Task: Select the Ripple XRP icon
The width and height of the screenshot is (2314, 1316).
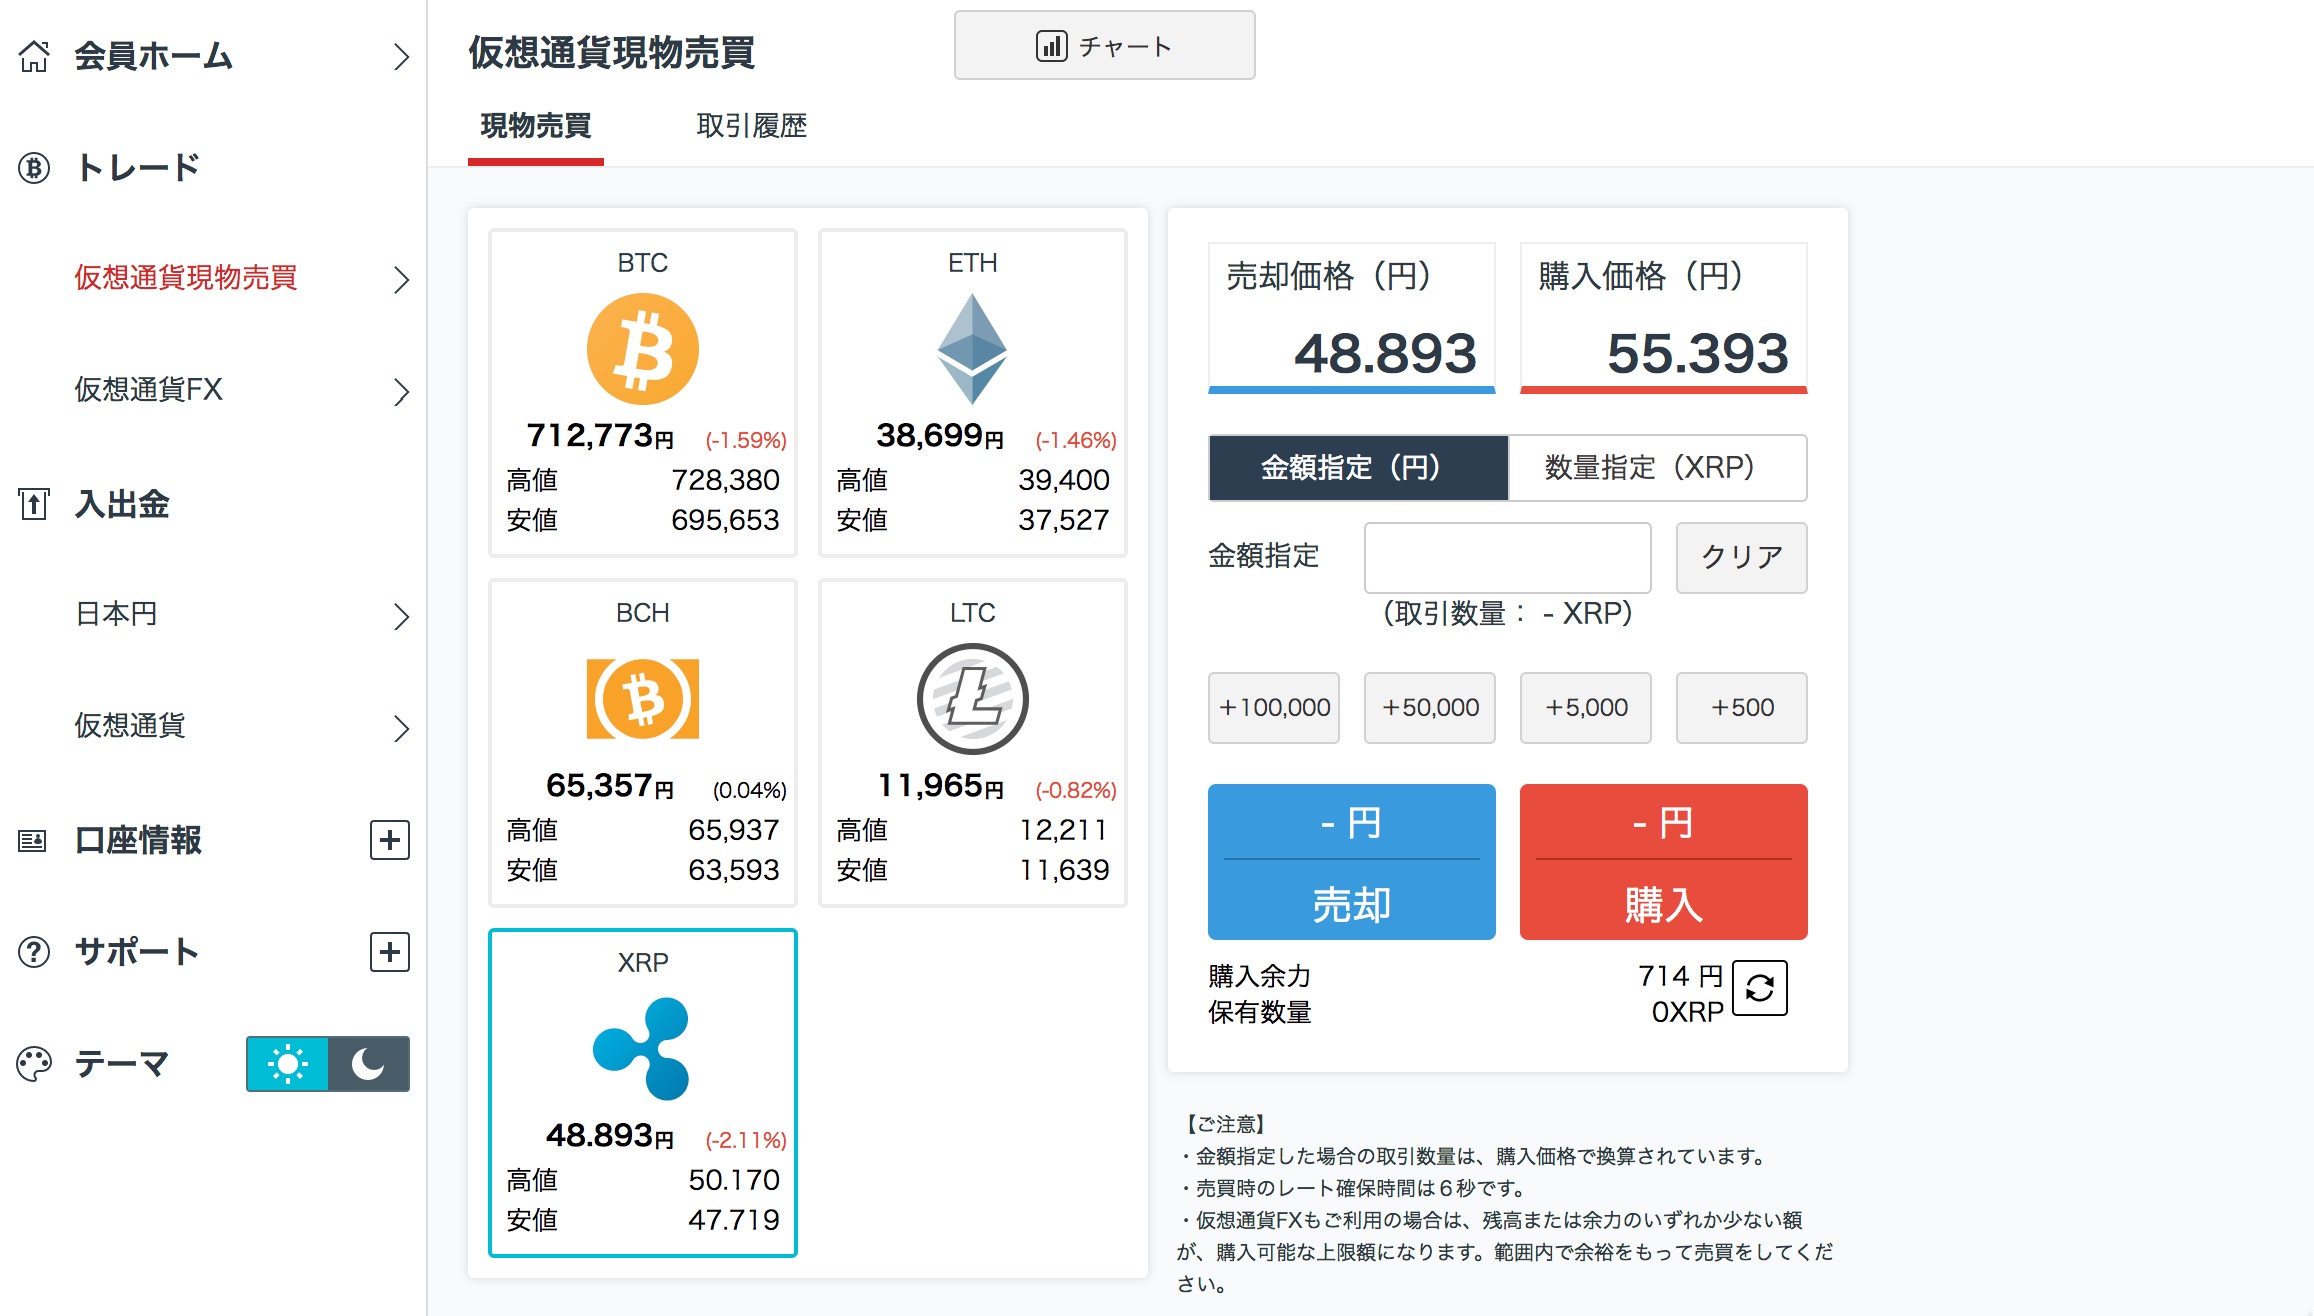Action: pyautogui.click(x=642, y=1048)
